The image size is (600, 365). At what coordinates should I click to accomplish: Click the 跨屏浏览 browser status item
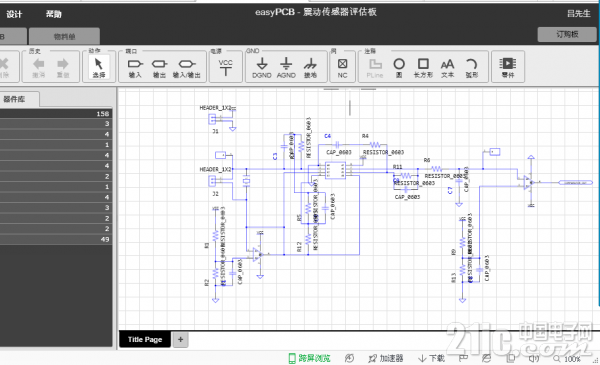(x=309, y=358)
